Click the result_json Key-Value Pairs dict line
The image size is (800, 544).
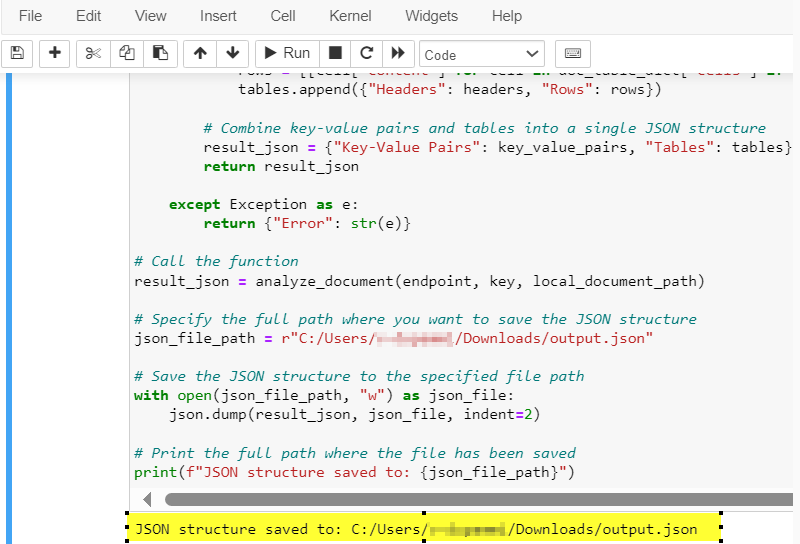[x=497, y=147]
